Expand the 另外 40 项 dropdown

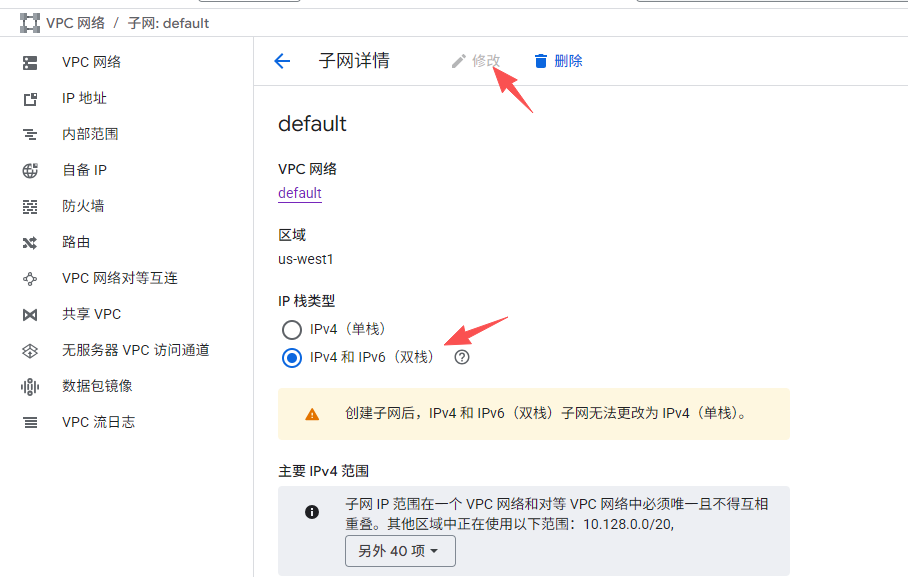(400, 551)
